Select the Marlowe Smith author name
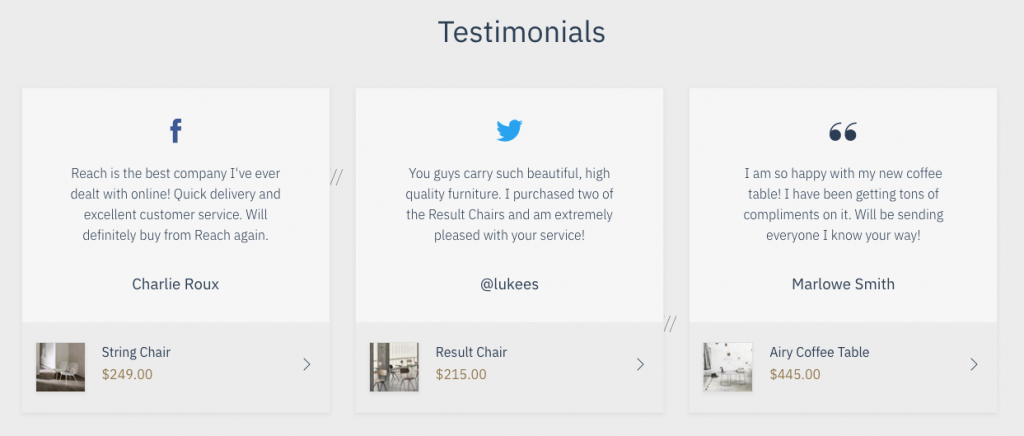Viewport: 1024px width, 436px height. point(843,284)
